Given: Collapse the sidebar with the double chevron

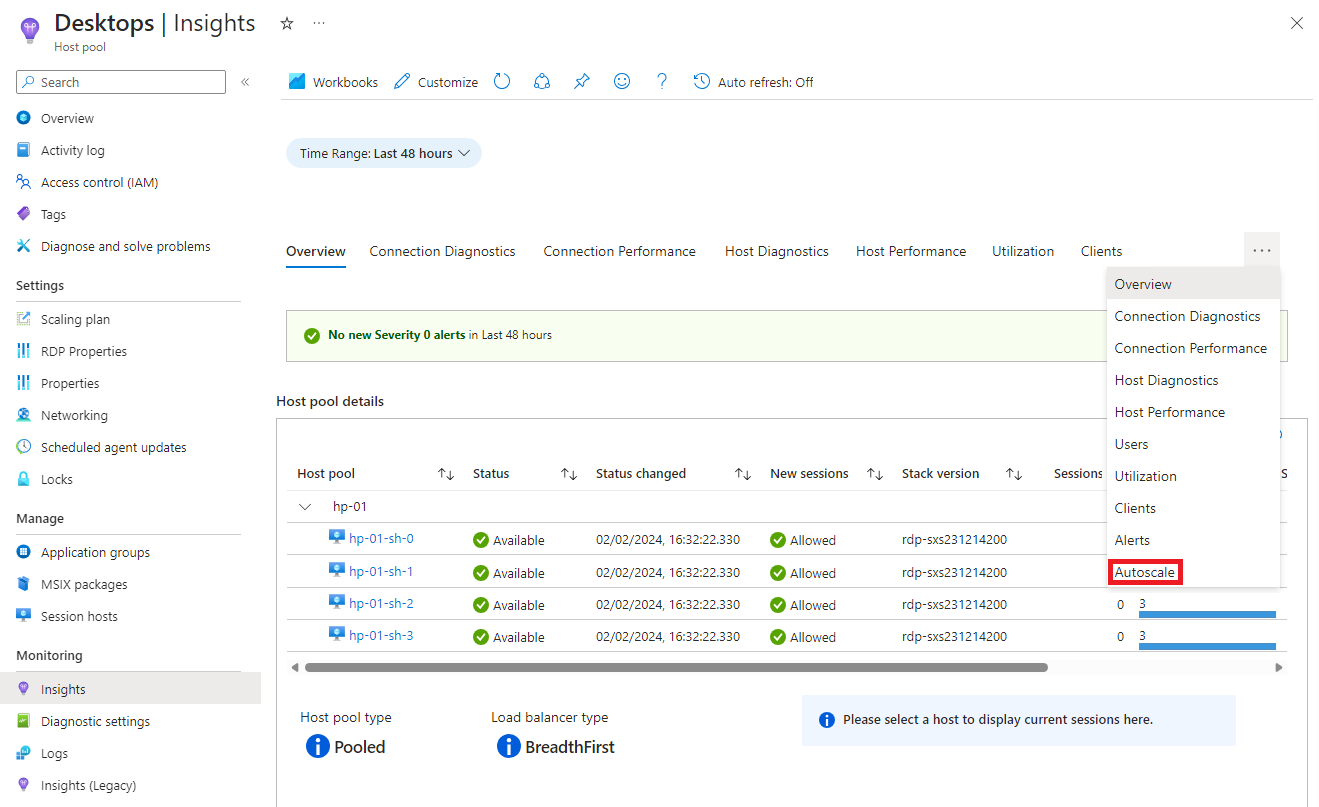Looking at the screenshot, I should pyautogui.click(x=245, y=82).
